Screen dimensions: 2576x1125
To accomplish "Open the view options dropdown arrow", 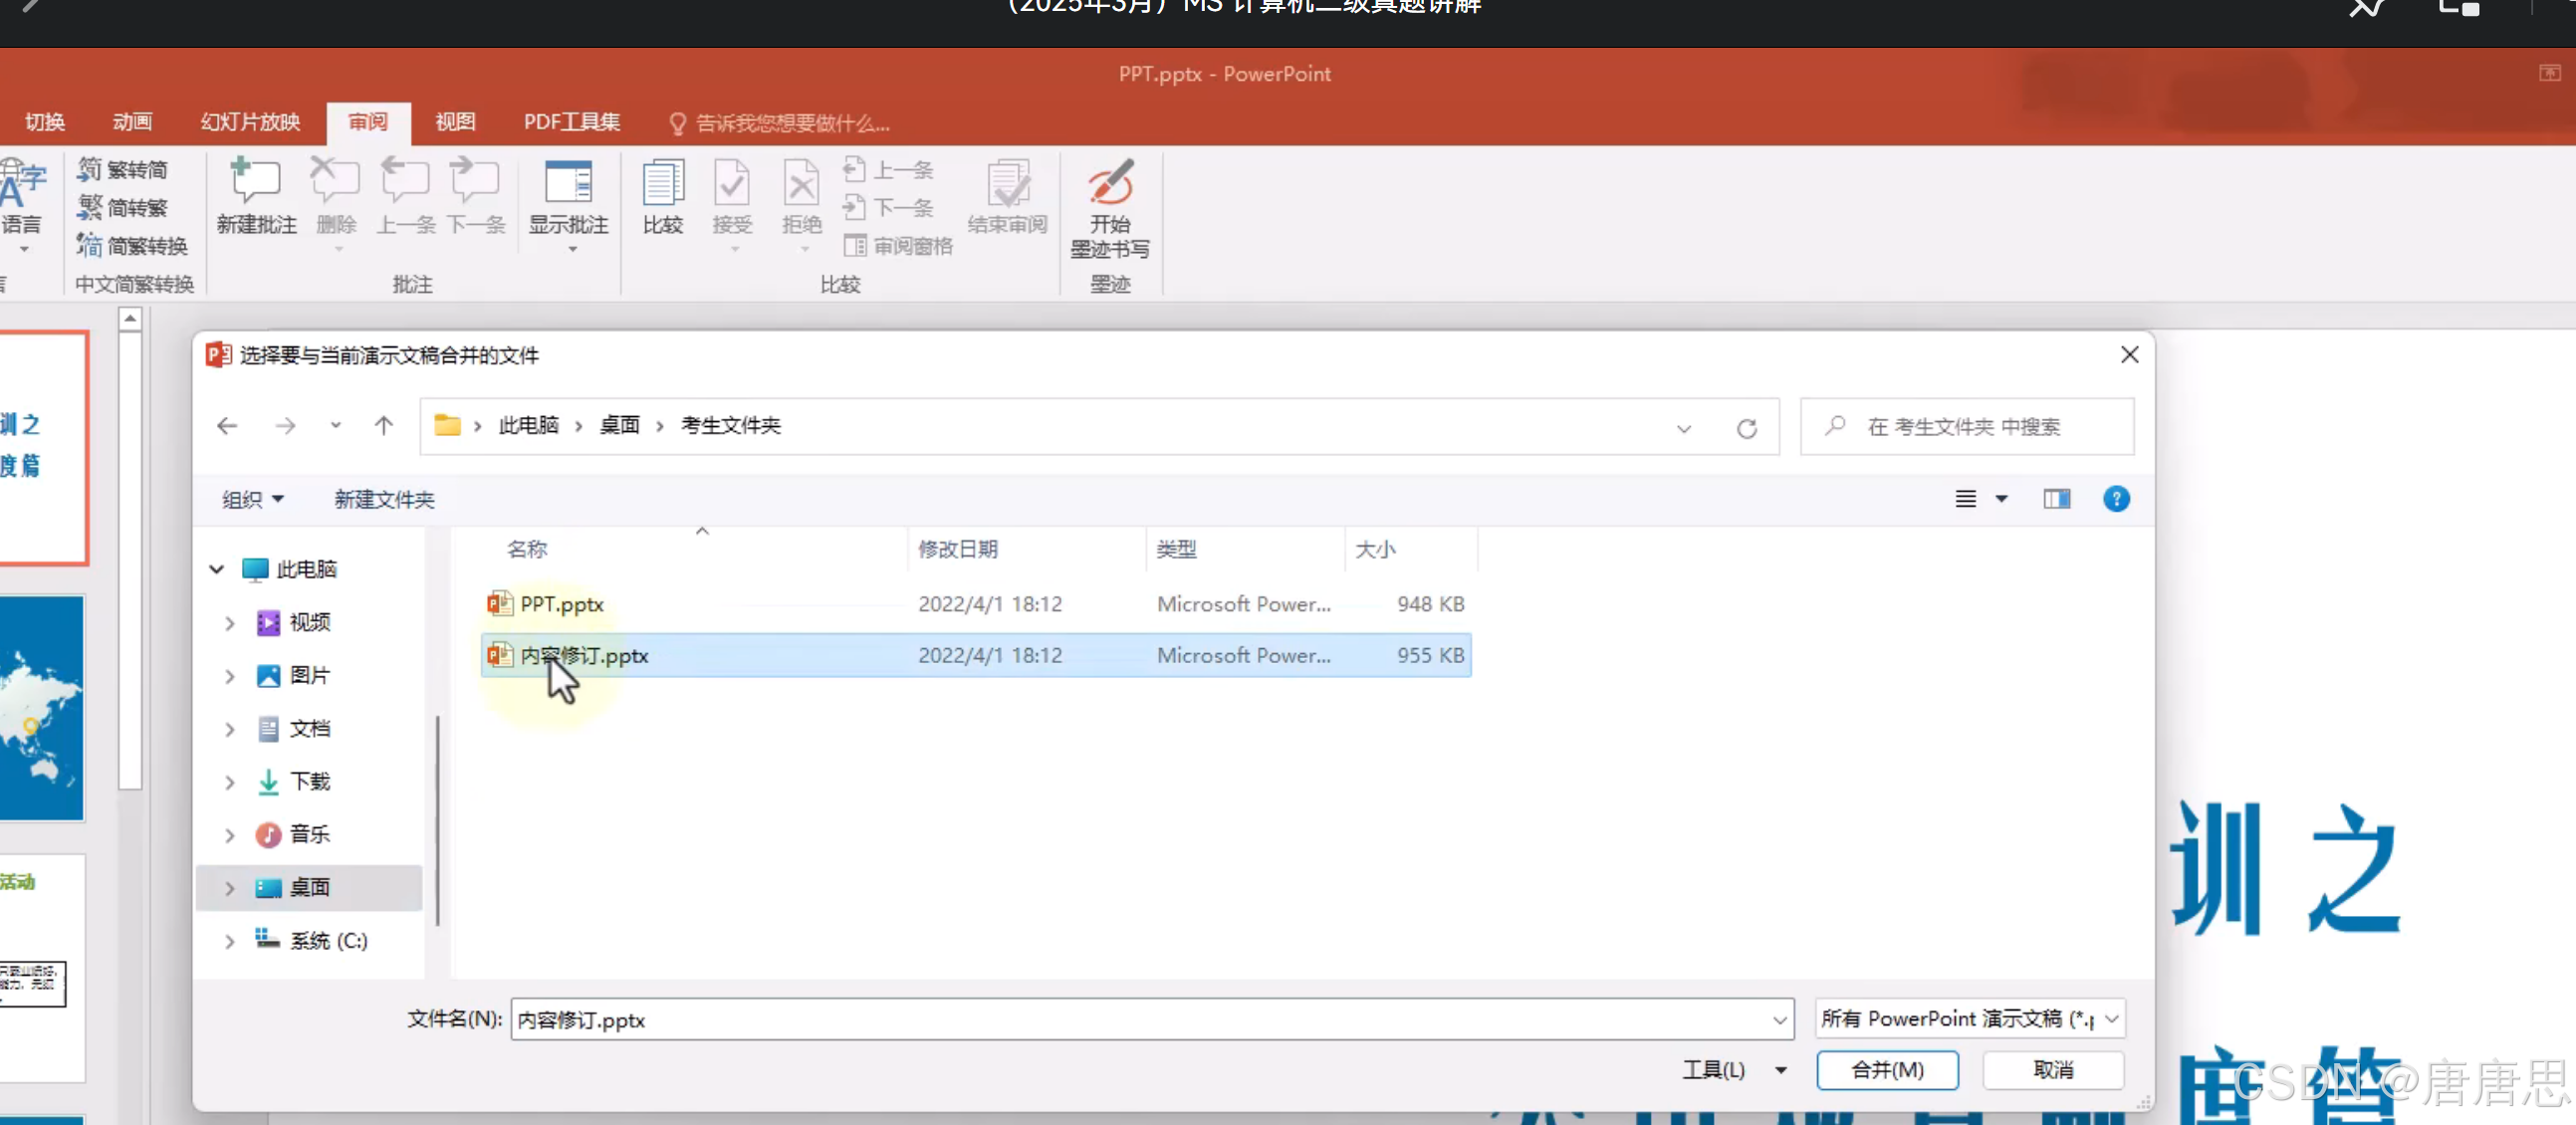I will point(2001,499).
